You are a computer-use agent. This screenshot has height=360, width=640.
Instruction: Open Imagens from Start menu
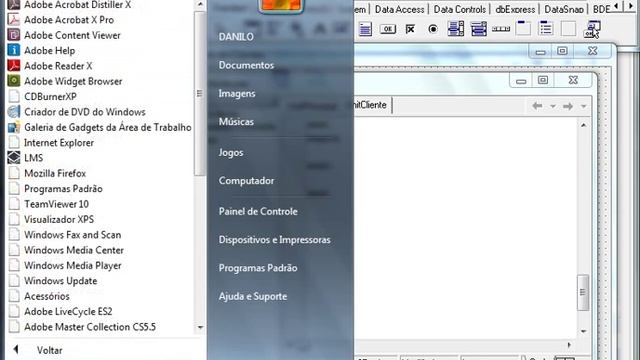click(x=237, y=93)
